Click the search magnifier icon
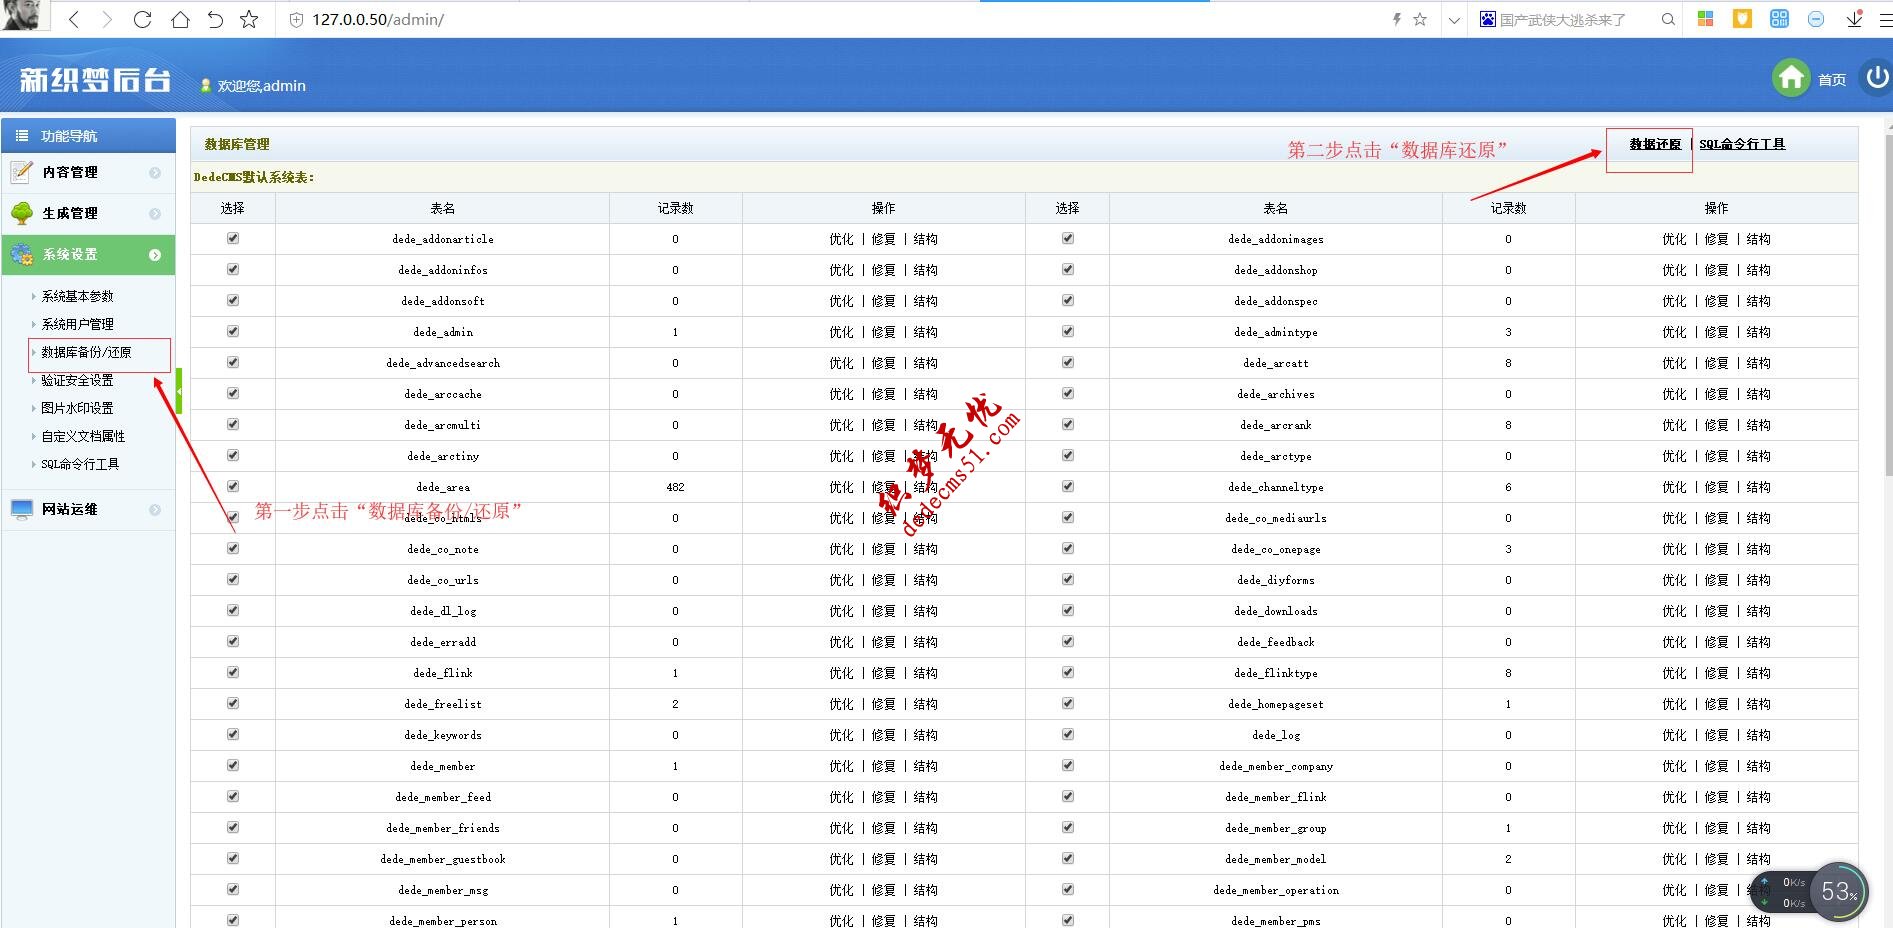 click(x=1668, y=19)
